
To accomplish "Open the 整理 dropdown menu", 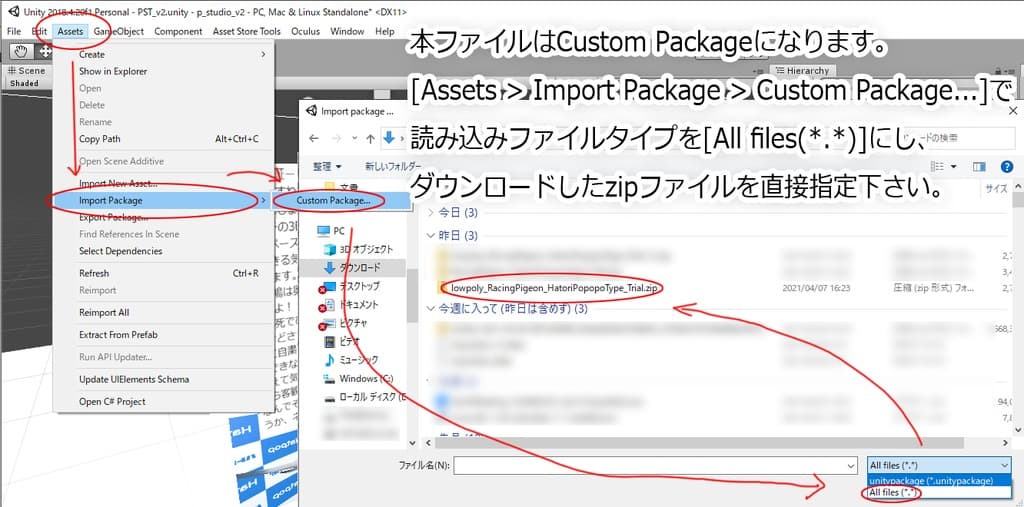I will coord(327,167).
